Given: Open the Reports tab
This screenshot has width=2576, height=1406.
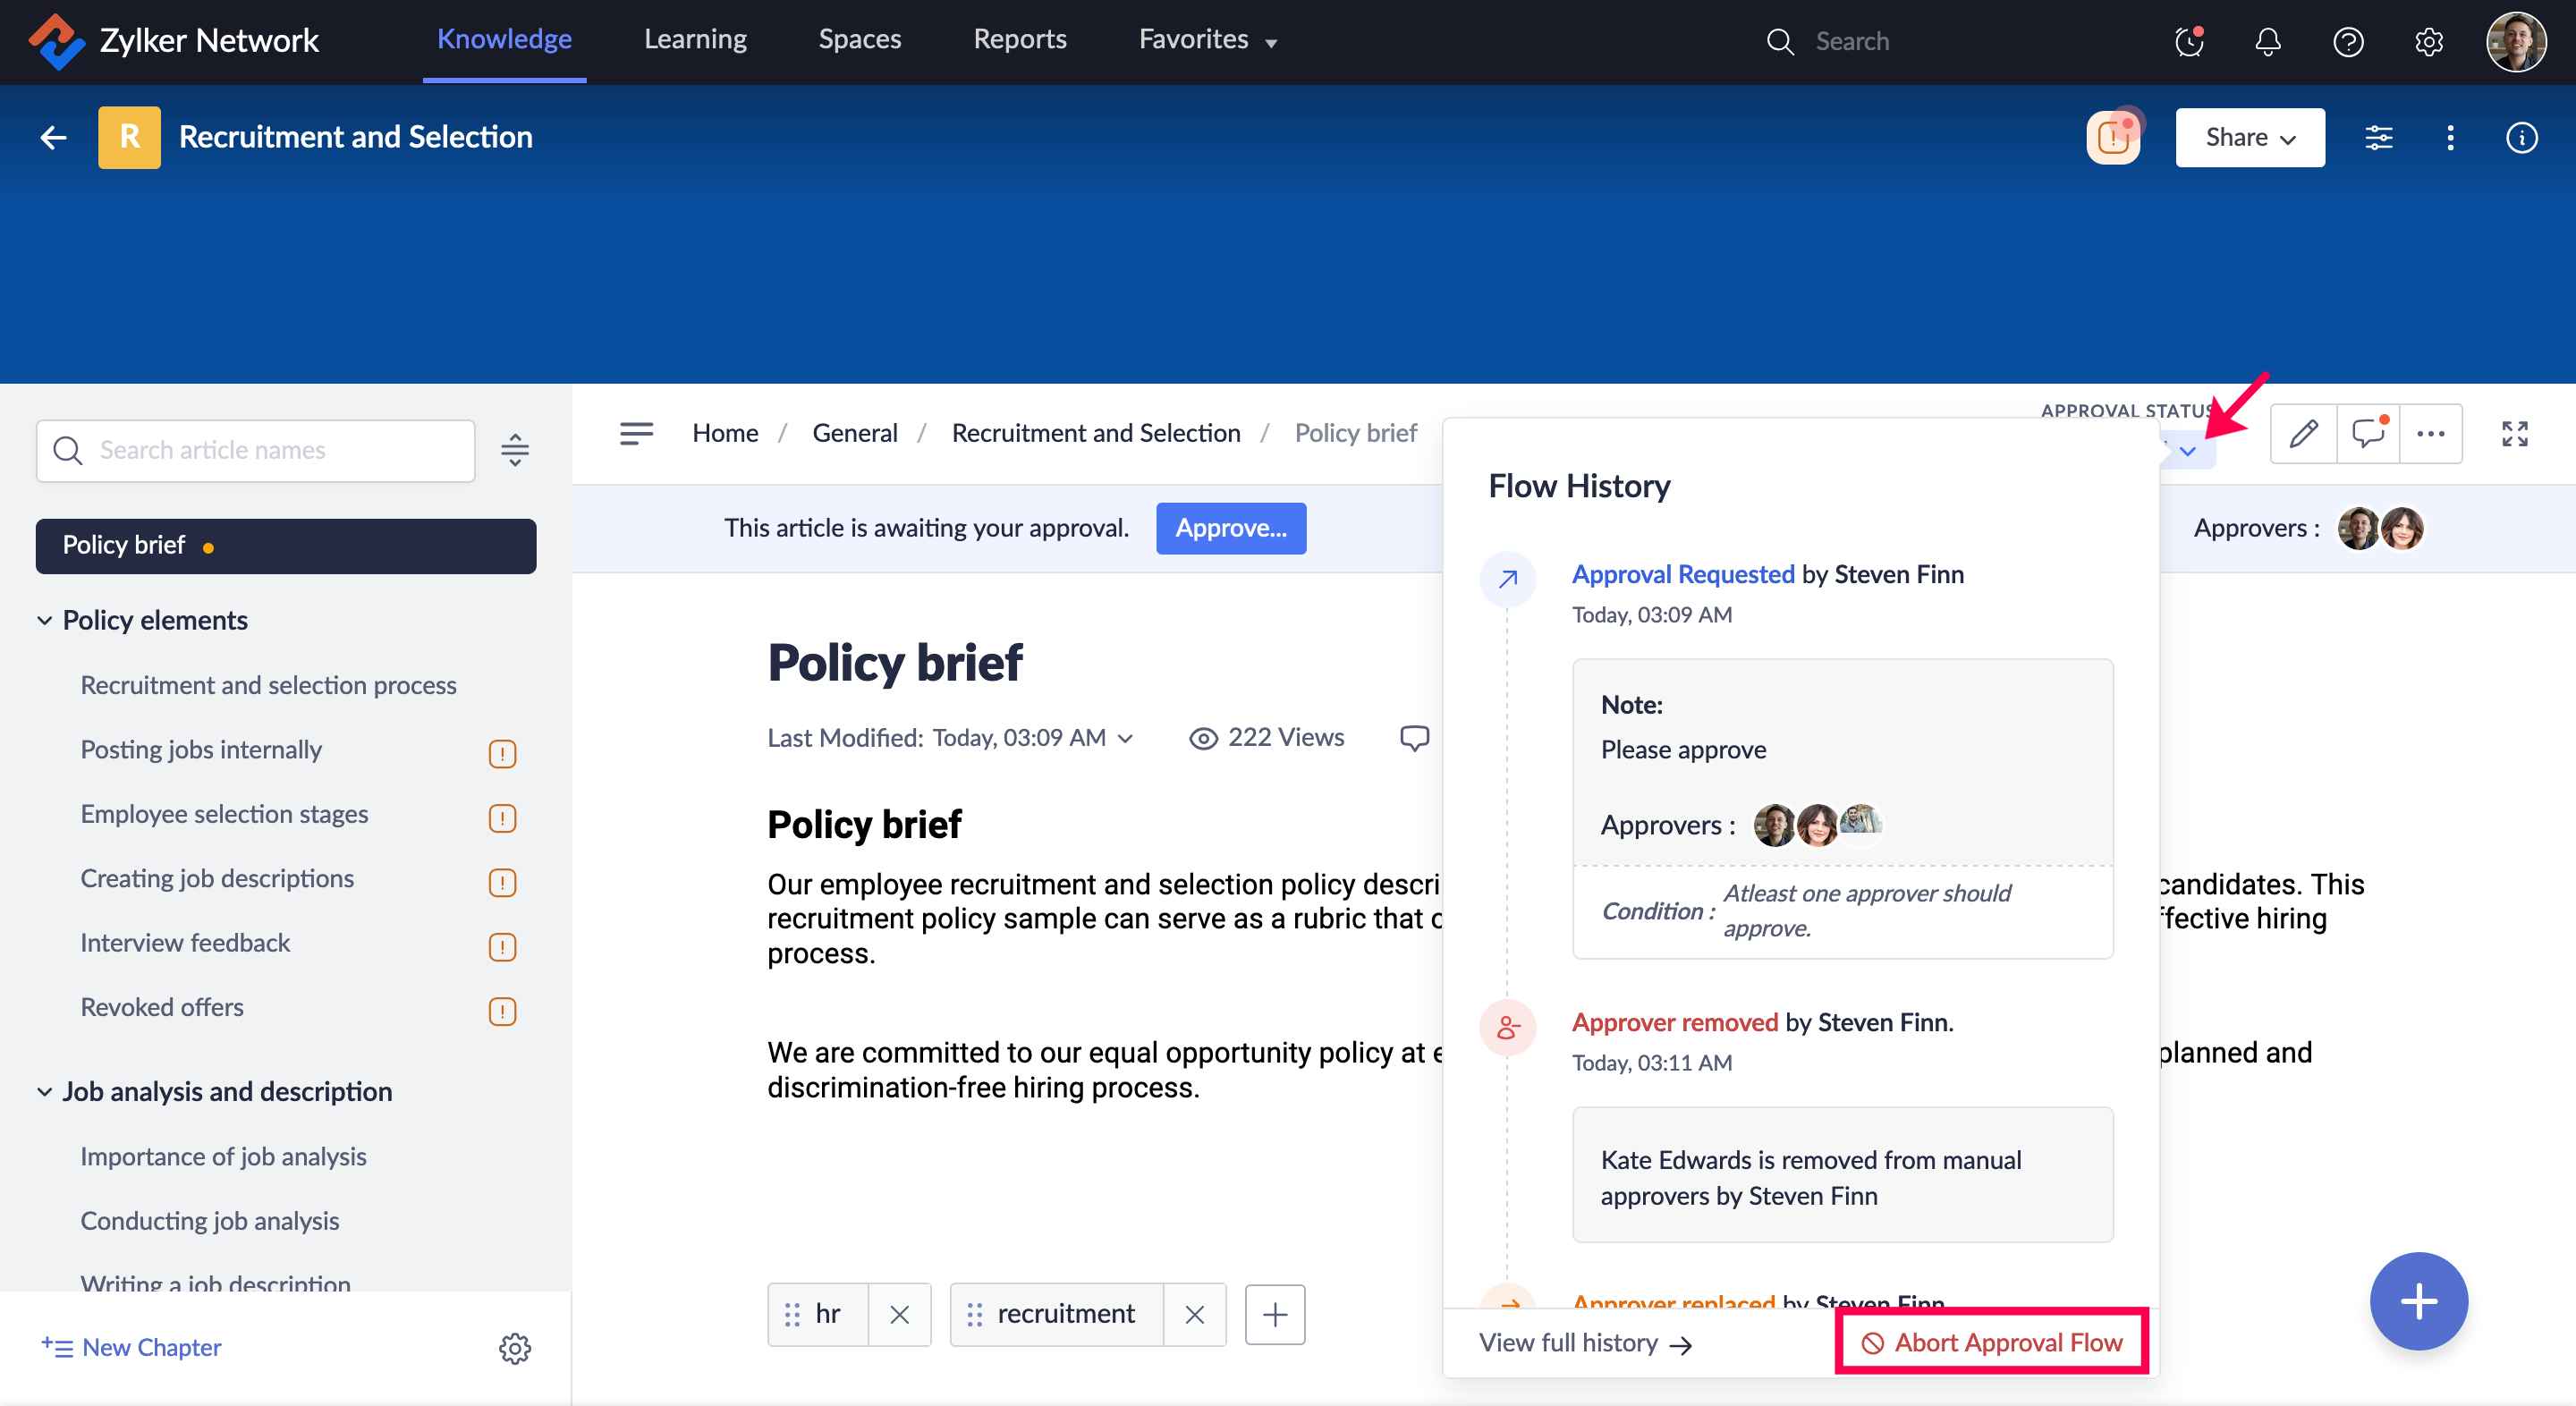Looking at the screenshot, I should coord(1019,40).
